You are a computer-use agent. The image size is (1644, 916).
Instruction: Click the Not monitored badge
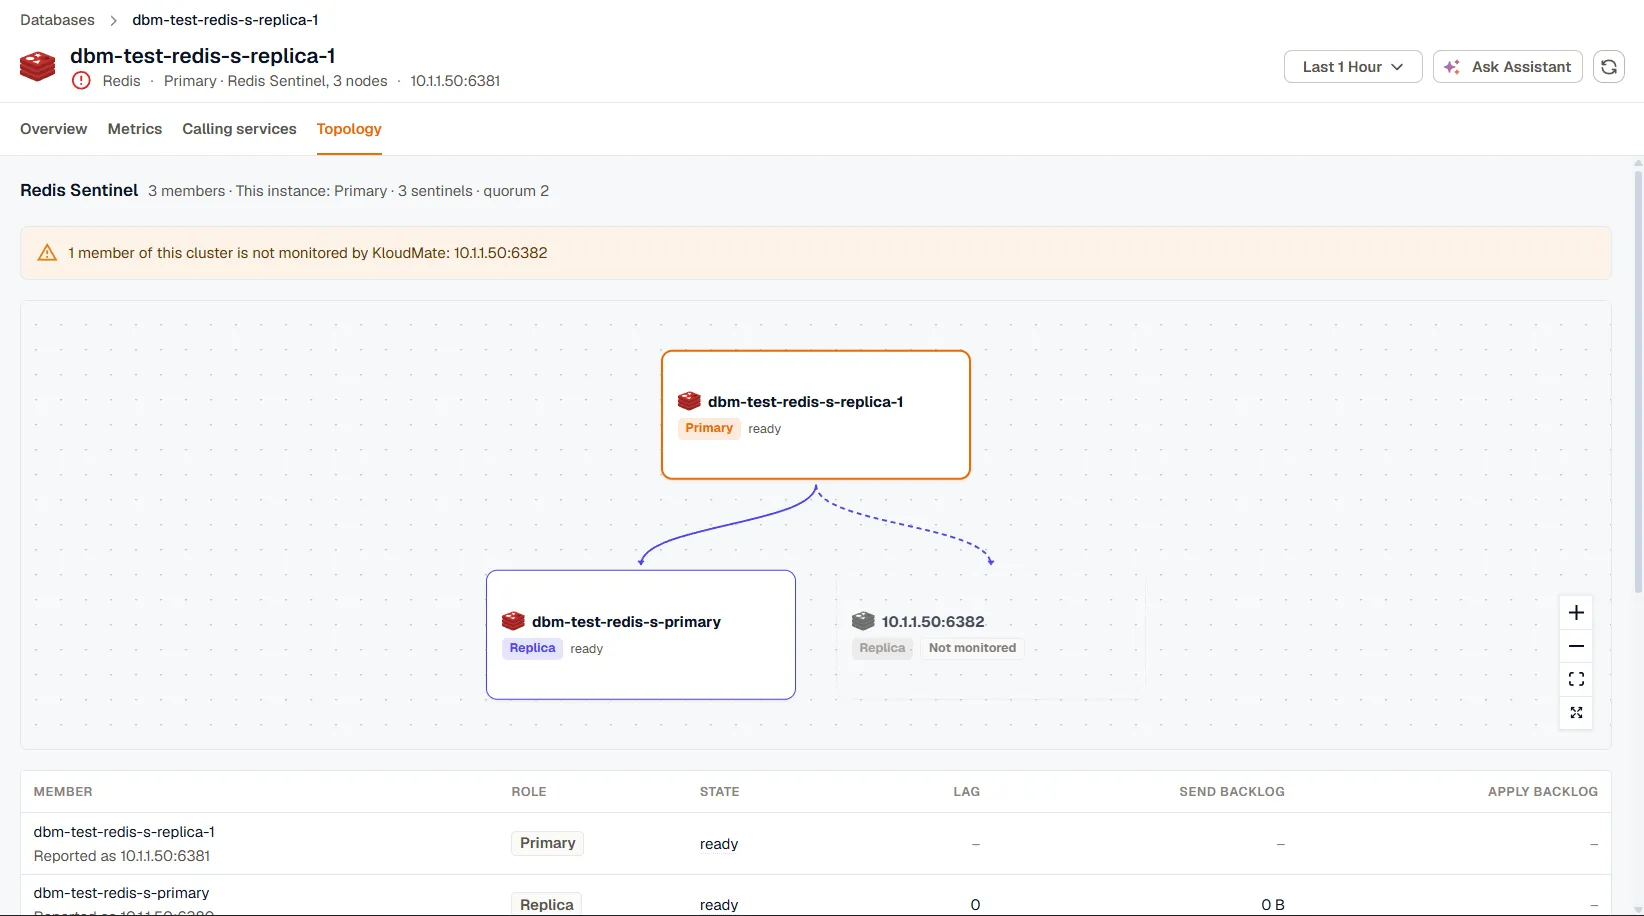coord(972,648)
